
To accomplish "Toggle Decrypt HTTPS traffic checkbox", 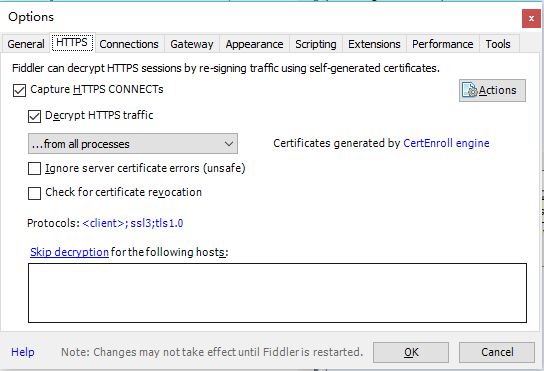I will pos(34,116).
